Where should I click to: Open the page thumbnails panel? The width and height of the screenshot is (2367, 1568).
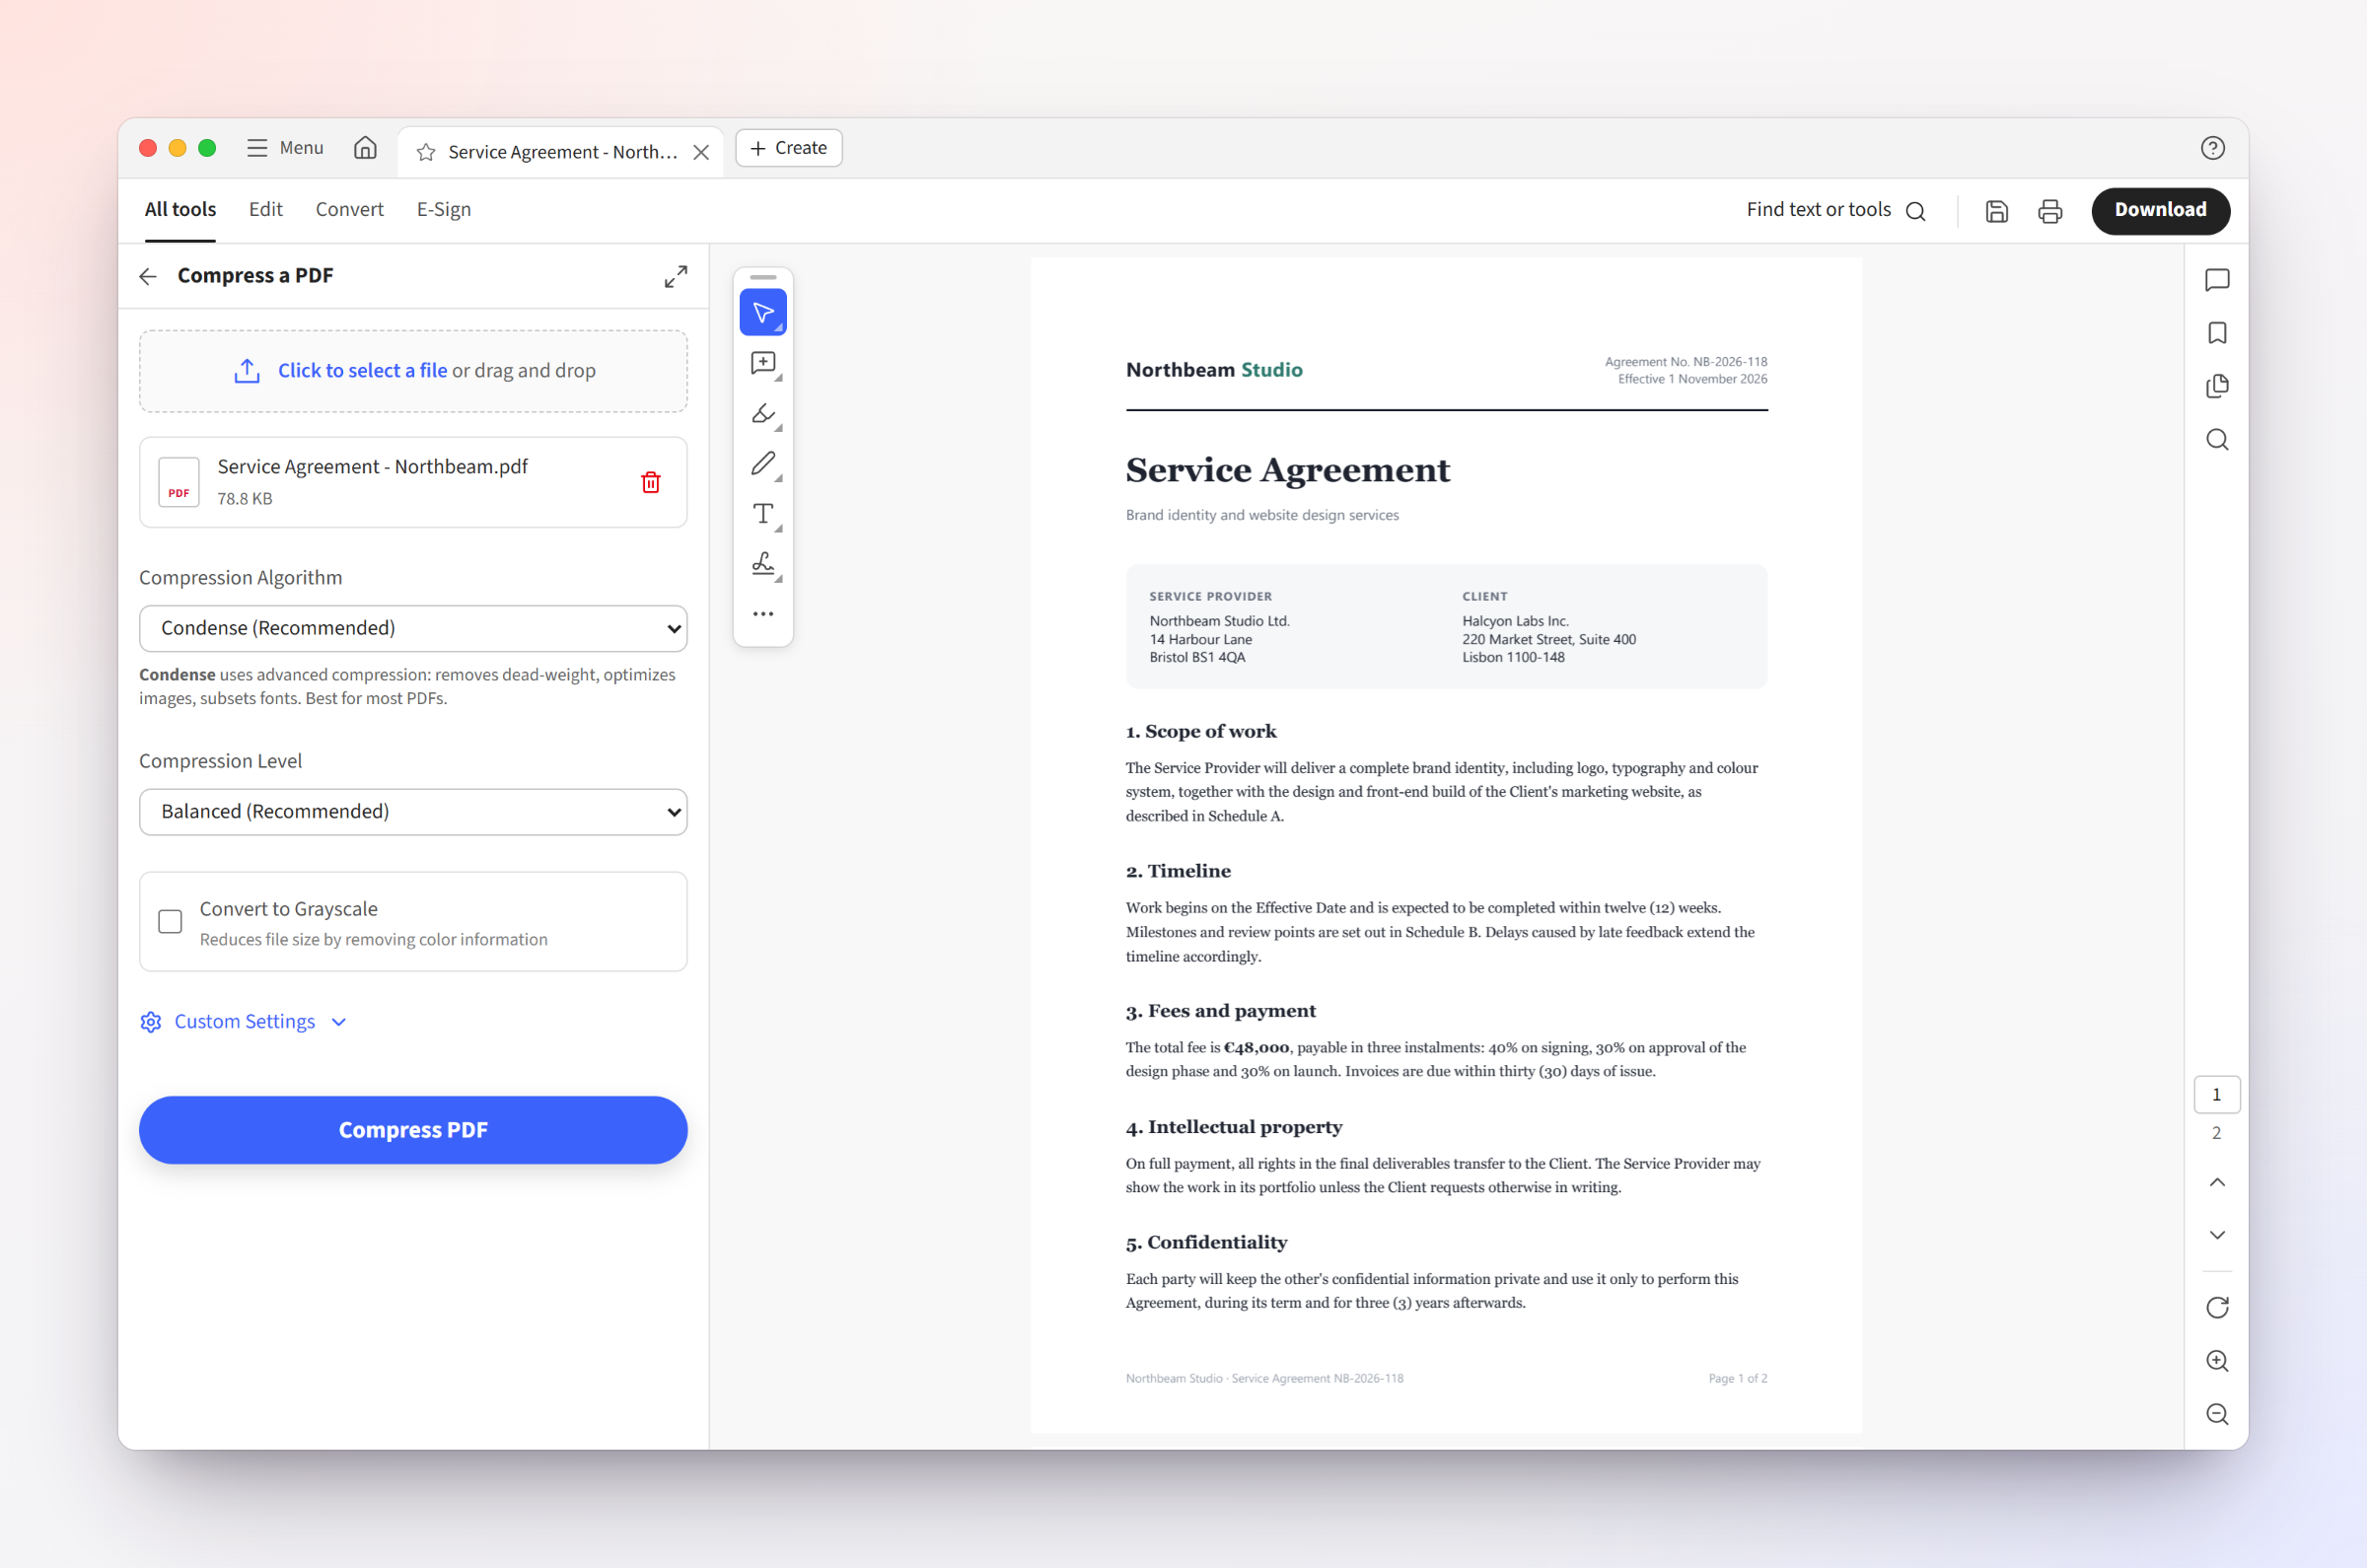(2217, 386)
